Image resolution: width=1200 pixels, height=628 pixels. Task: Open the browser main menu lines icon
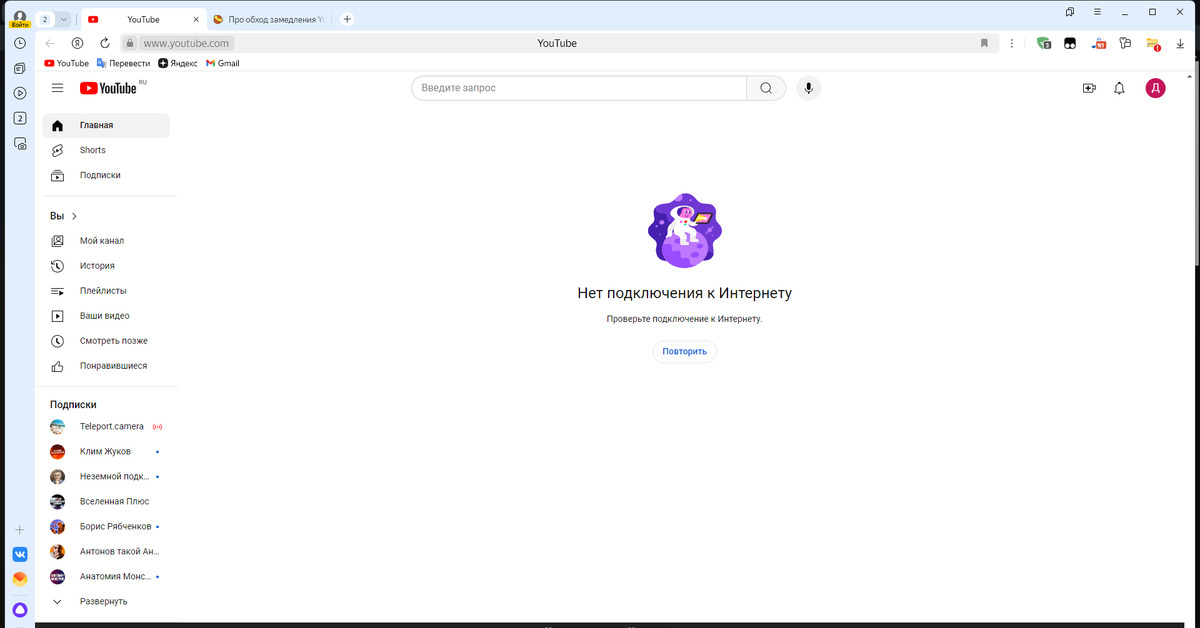click(x=1098, y=12)
